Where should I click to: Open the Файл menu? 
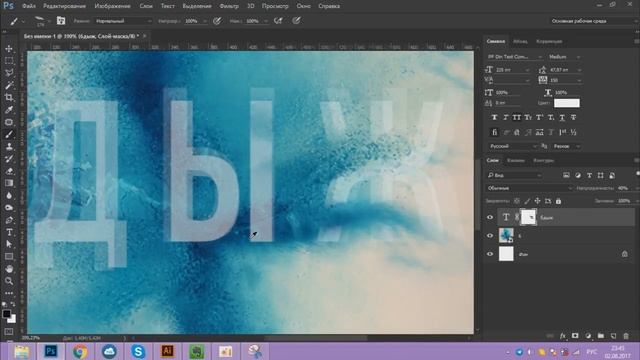point(29,6)
